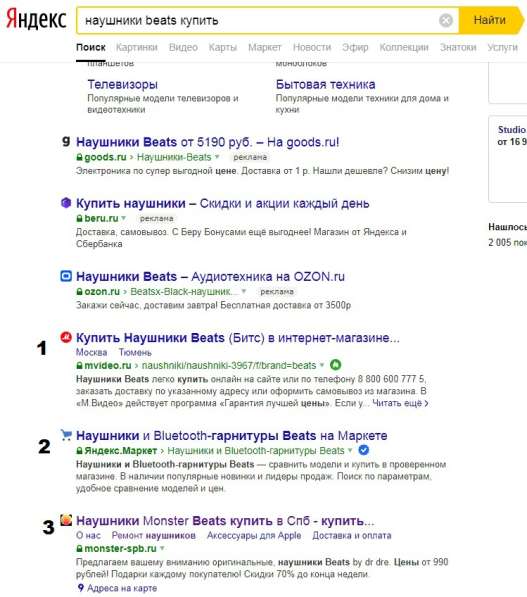Click the Адреса на карте link
Viewport: 527px width, 597px height.
[122, 588]
